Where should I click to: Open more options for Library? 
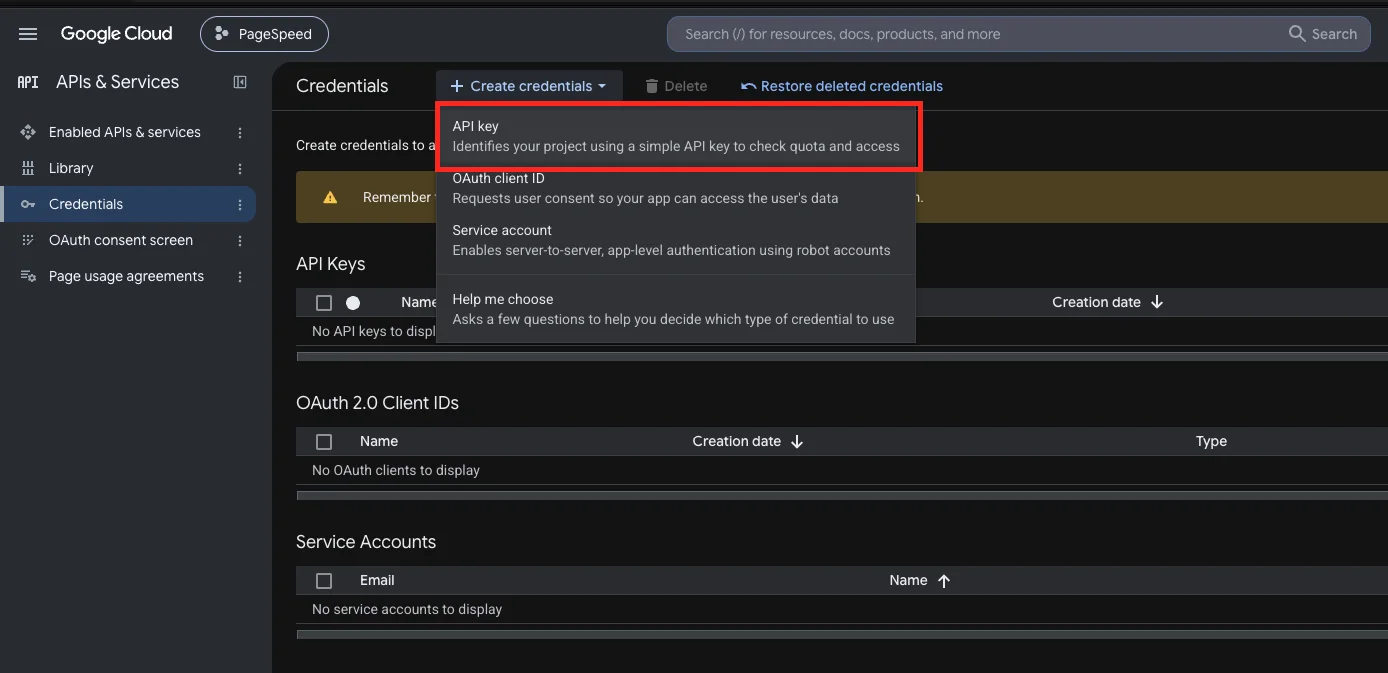[240, 168]
